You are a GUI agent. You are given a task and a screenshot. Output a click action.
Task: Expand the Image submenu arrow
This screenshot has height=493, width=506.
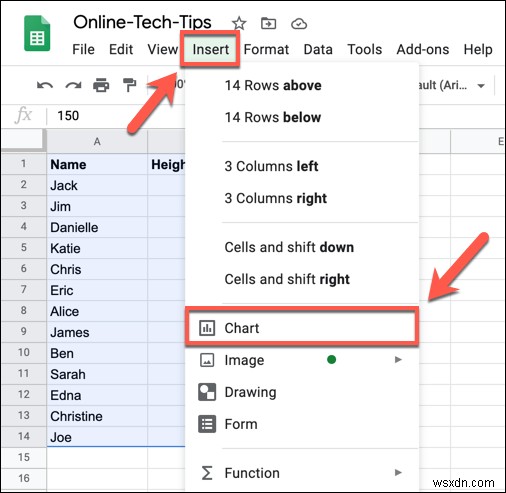point(398,359)
